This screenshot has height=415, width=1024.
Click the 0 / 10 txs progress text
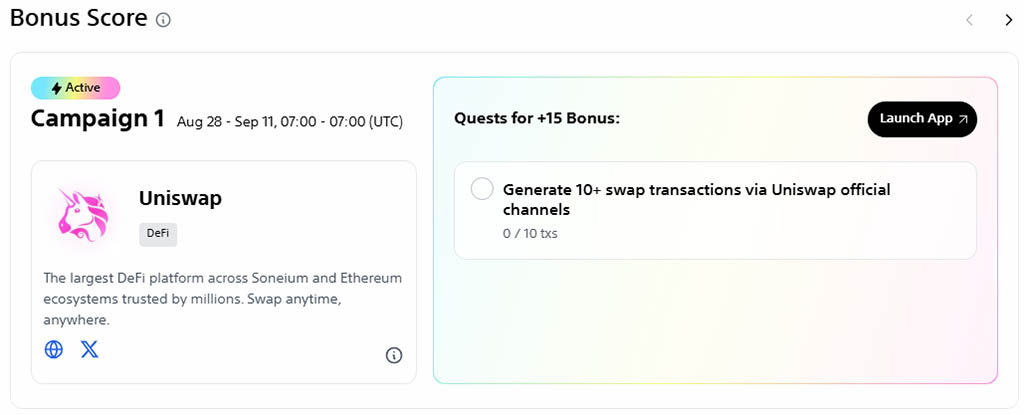coord(530,233)
